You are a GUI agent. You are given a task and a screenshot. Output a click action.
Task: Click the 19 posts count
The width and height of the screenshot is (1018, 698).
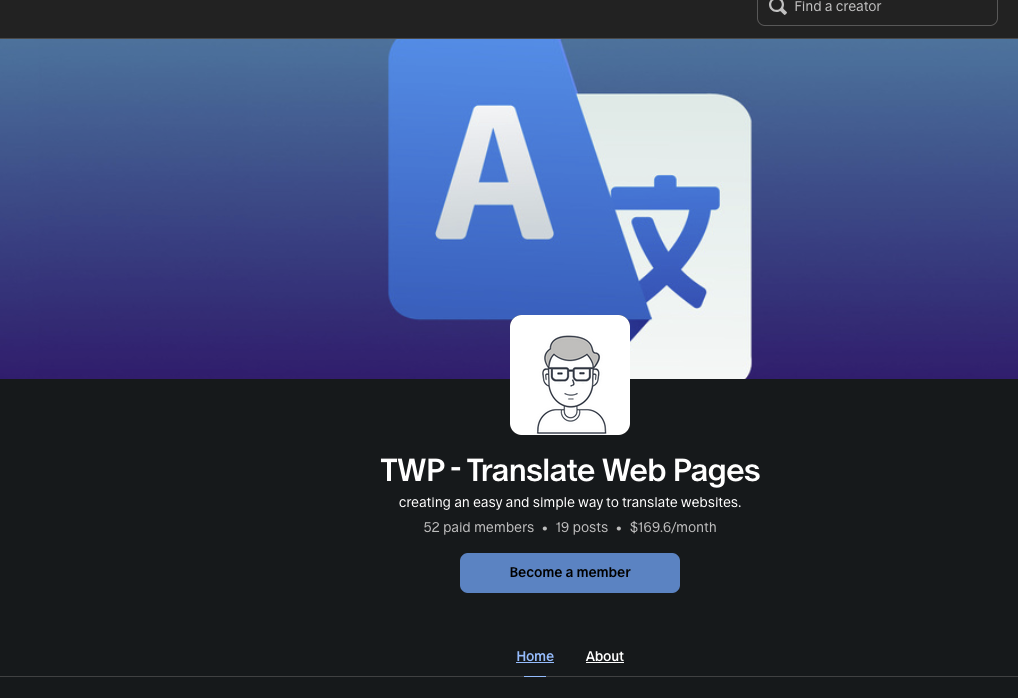(x=581, y=527)
